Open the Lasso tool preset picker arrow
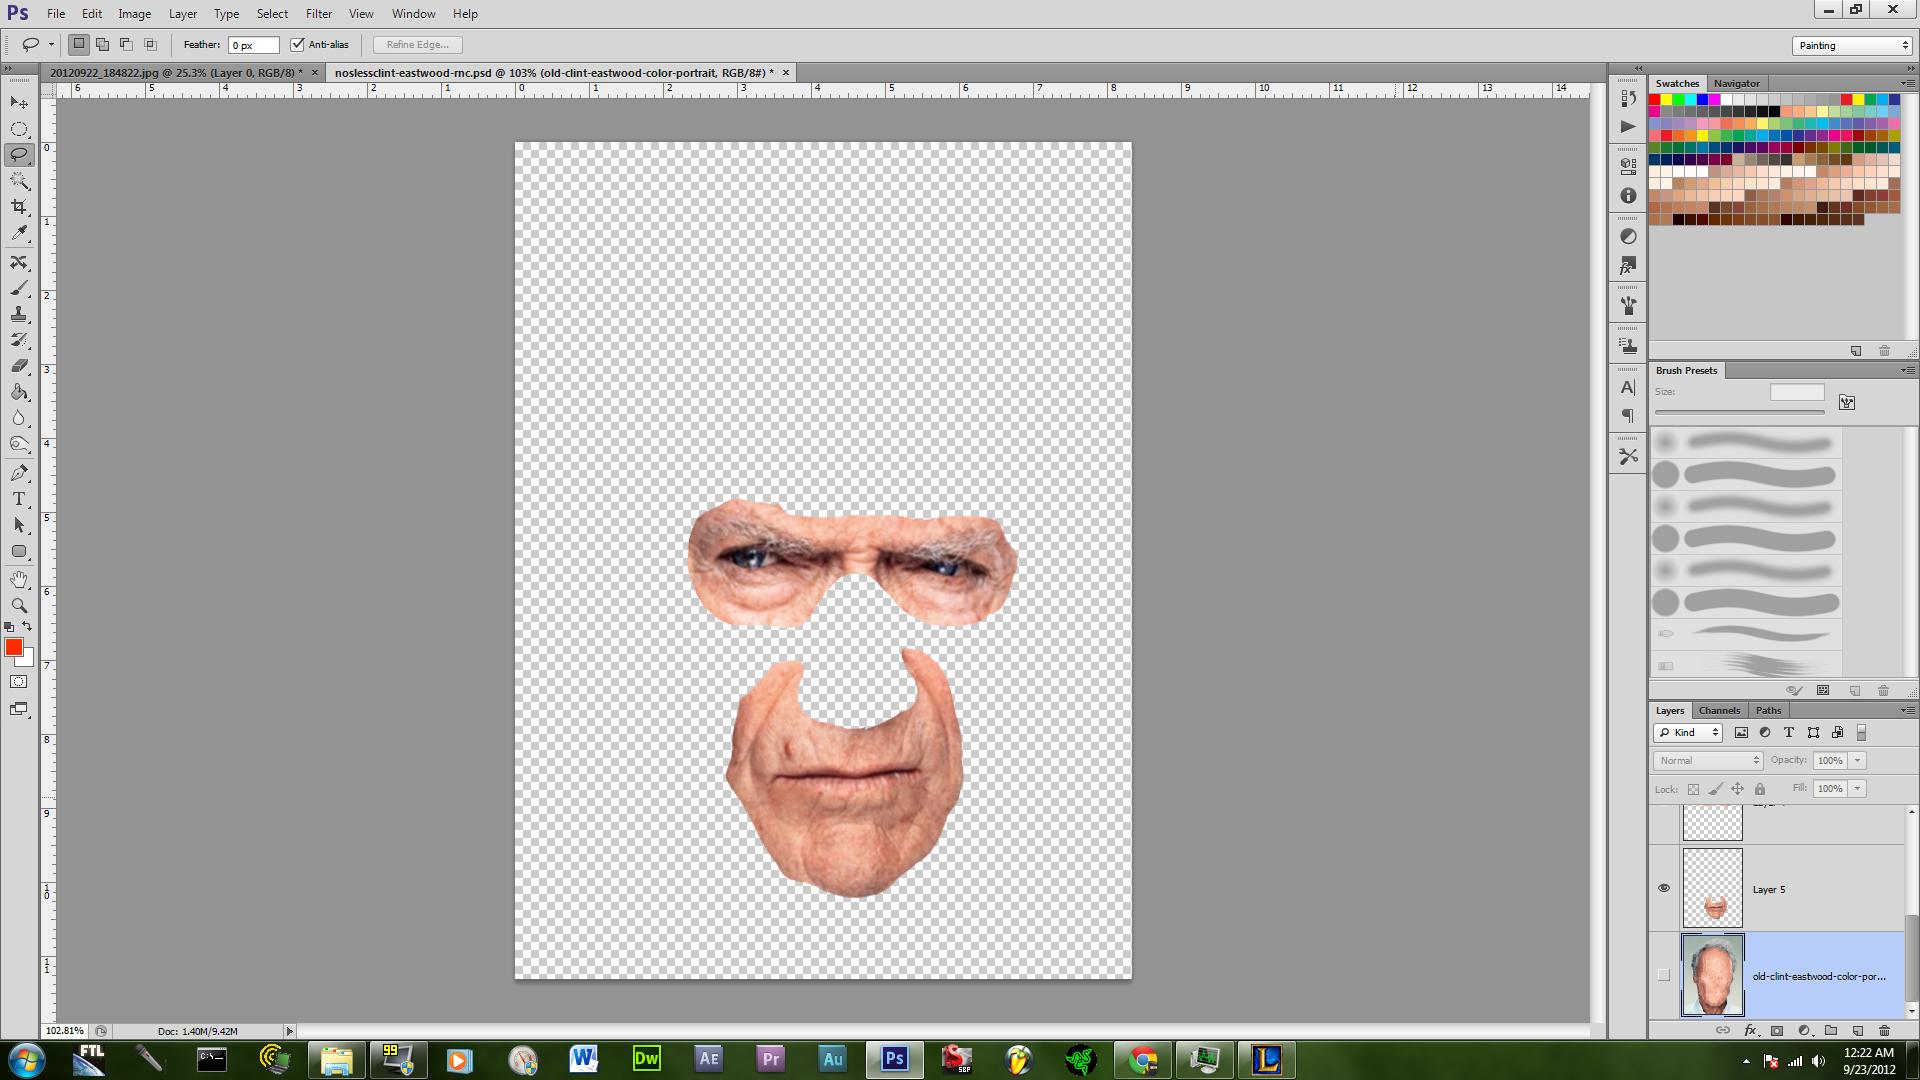Screen dimensions: 1920x1080 point(51,44)
